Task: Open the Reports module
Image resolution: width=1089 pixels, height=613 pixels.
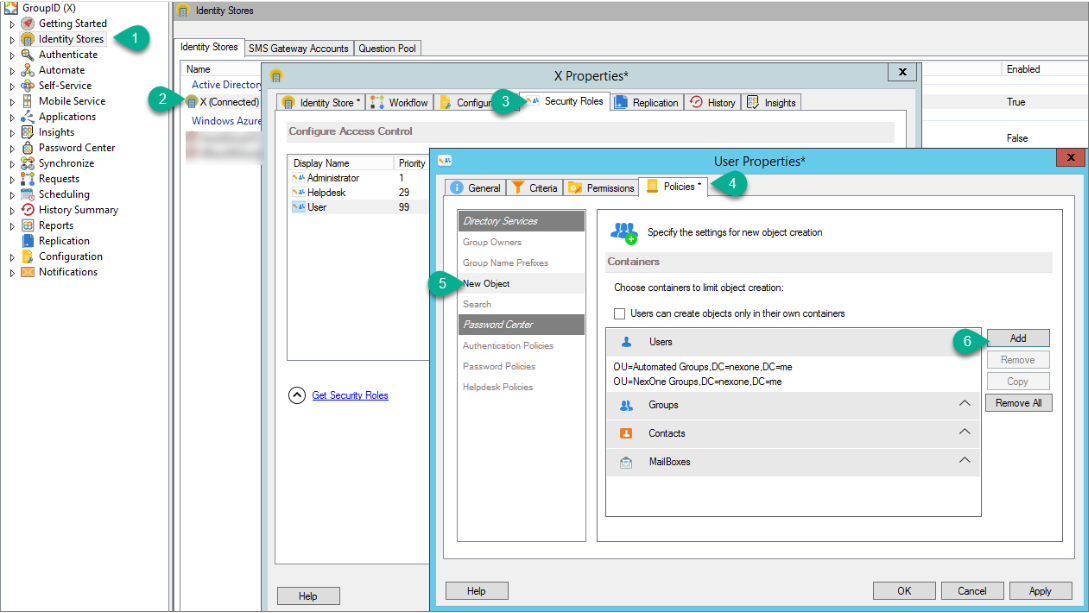Action: pos(55,224)
